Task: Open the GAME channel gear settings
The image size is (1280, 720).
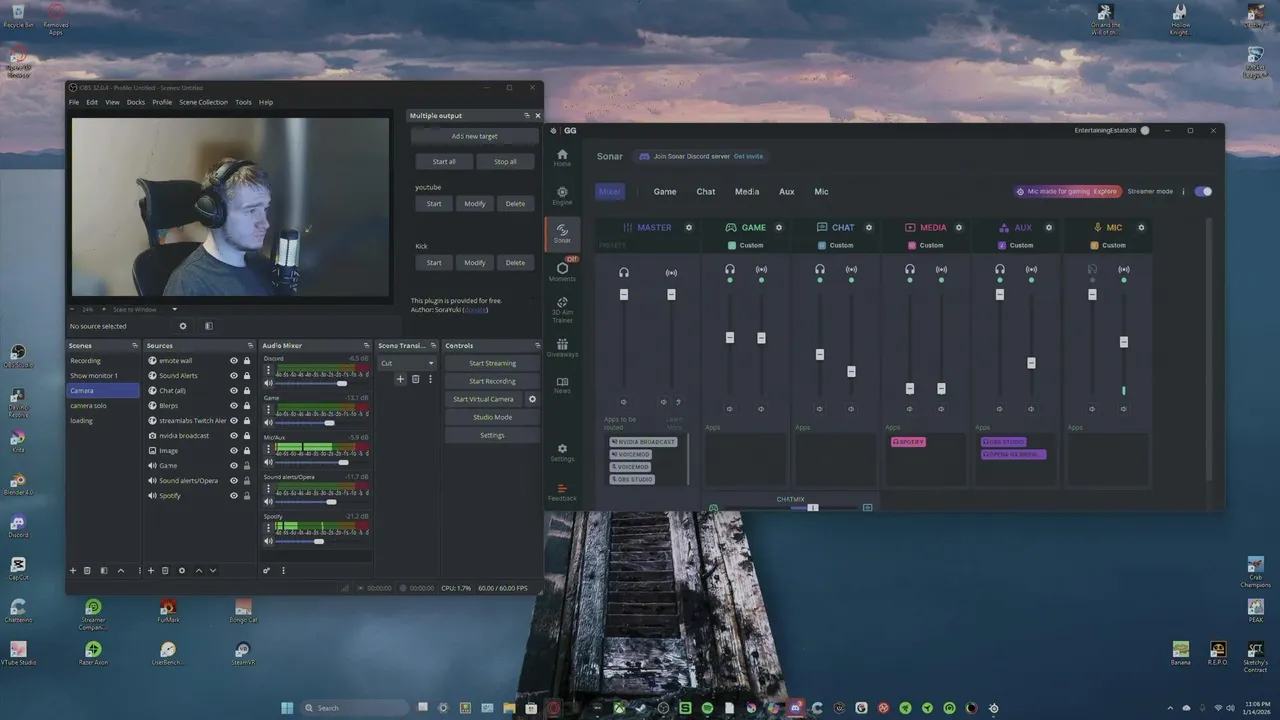Action: click(779, 227)
